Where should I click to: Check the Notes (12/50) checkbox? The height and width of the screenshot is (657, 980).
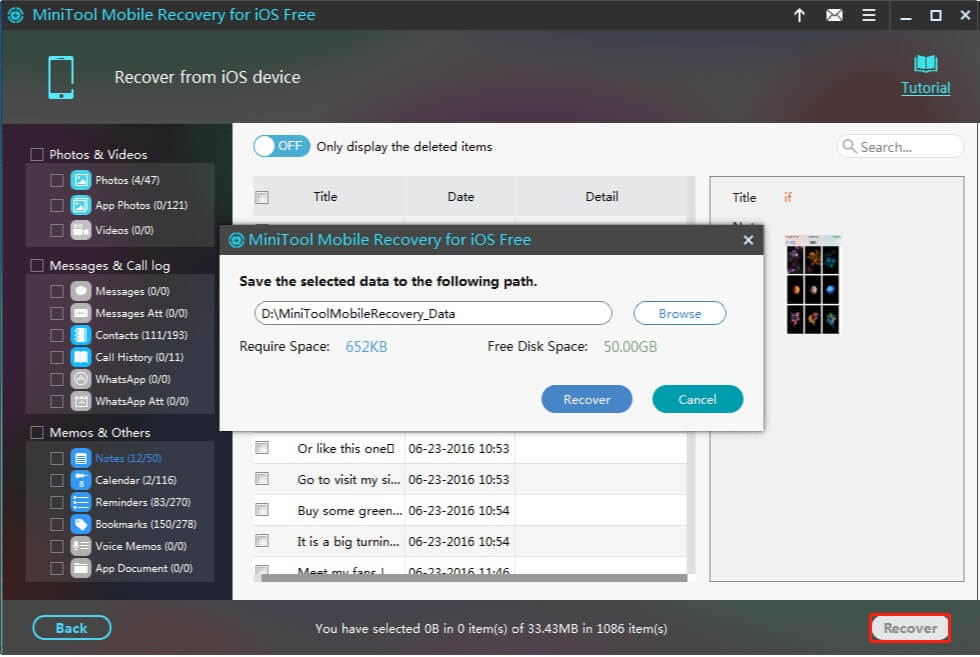coord(57,459)
